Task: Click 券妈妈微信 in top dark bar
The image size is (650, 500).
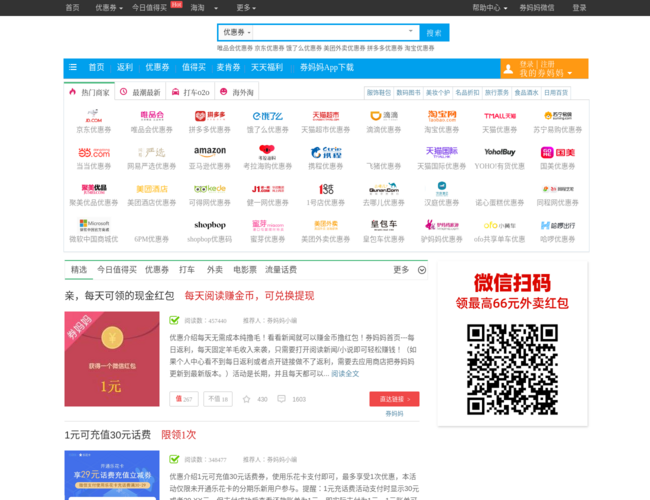Action: [536, 8]
